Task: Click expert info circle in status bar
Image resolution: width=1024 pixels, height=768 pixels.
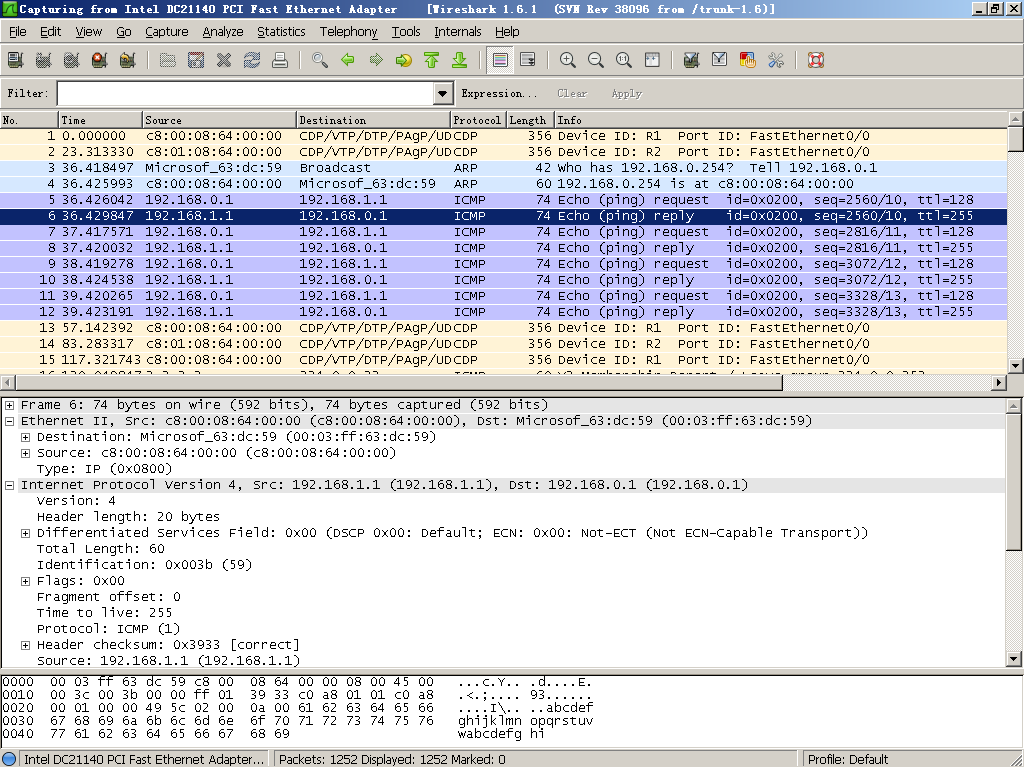Action: pyautogui.click(x=9, y=760)
